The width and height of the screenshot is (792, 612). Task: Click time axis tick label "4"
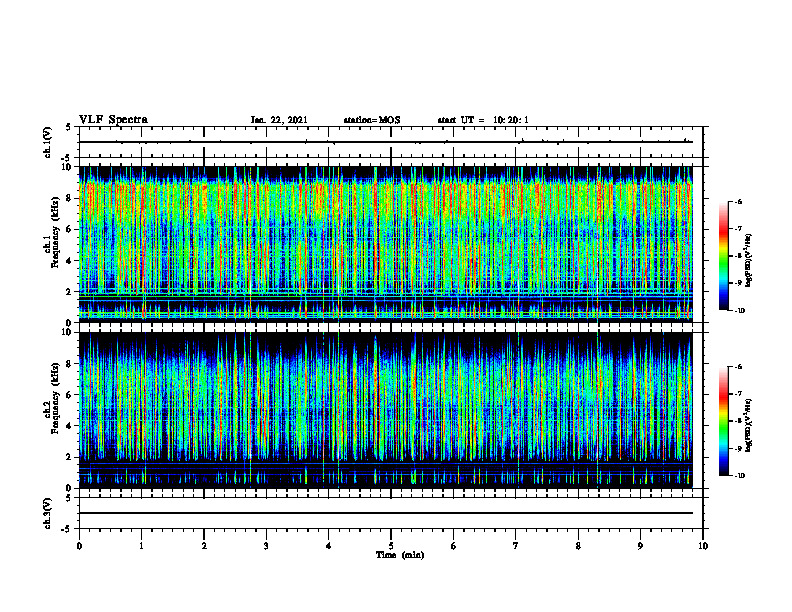tap(329, 546)
